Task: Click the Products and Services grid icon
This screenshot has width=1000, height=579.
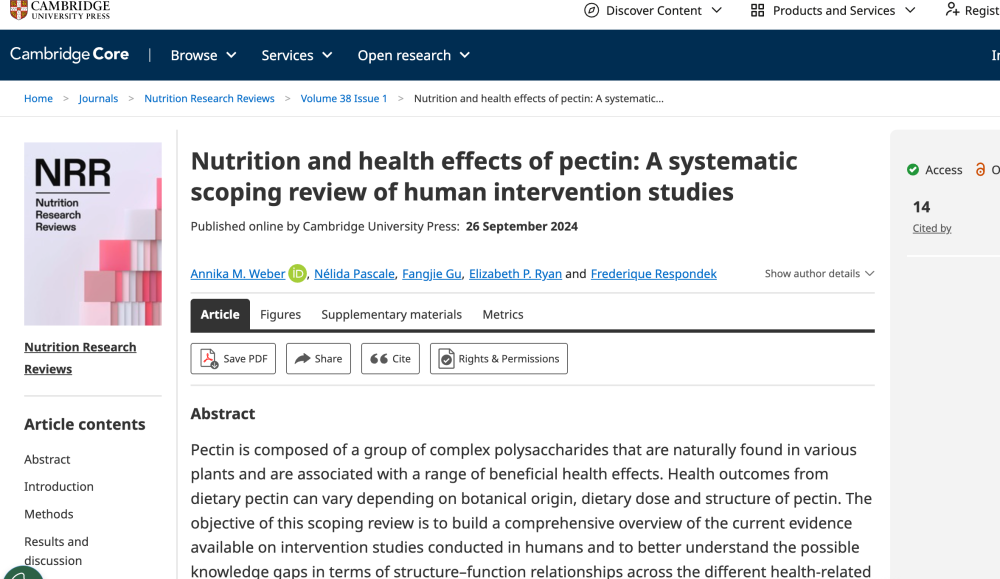Action: (x=757, y=10)
